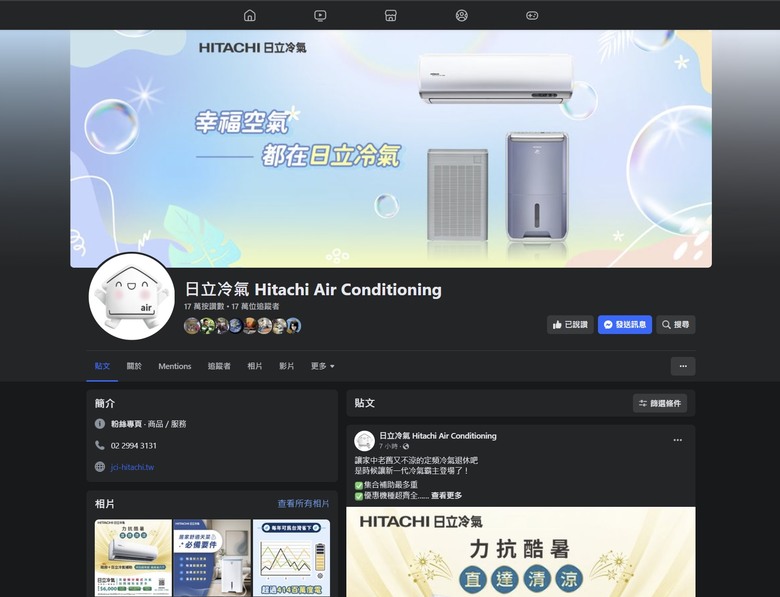
Task: Open the jci-hitachi.tw website link
Action: (x=132, y=467)
